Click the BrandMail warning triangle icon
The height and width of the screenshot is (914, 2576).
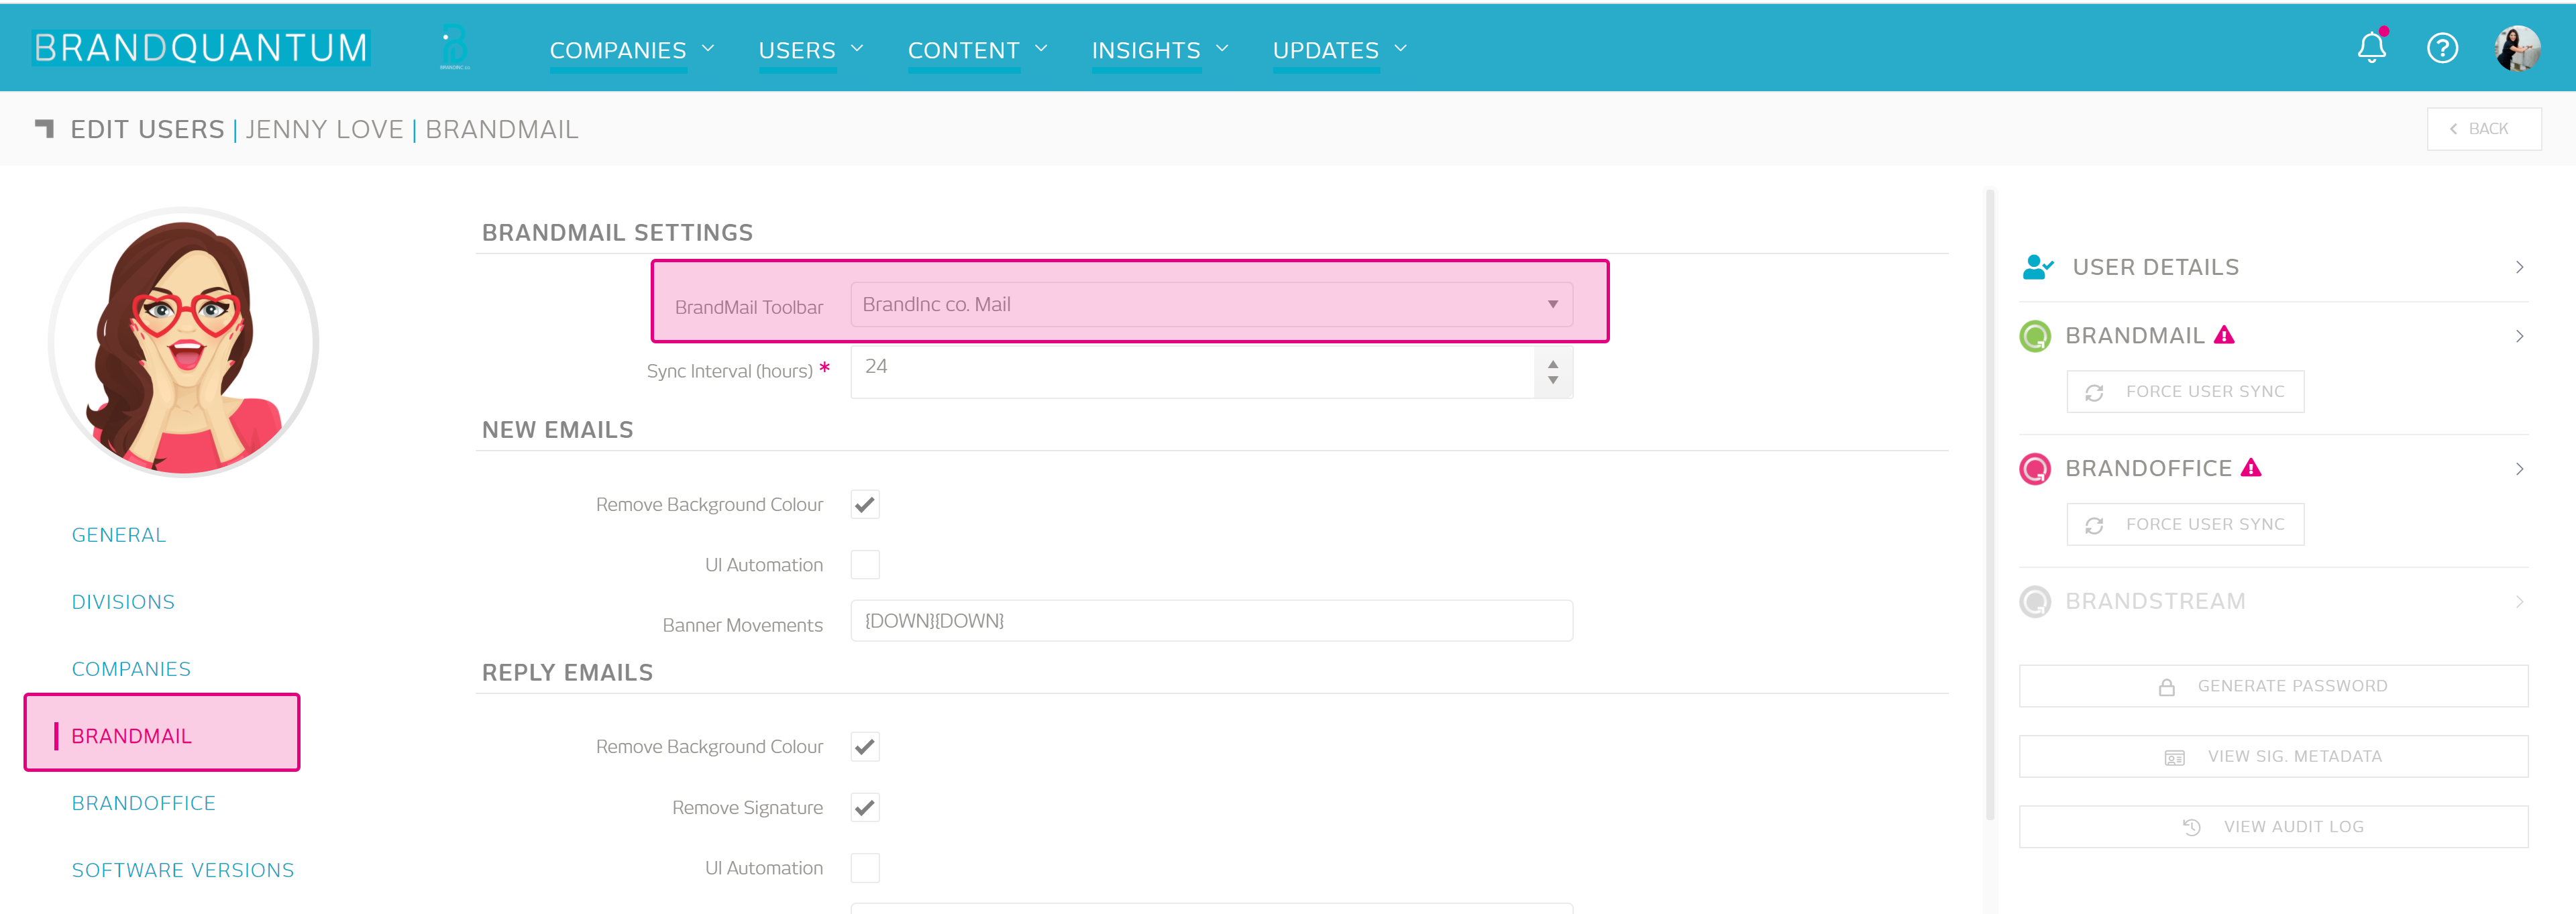coord(2224,335)
